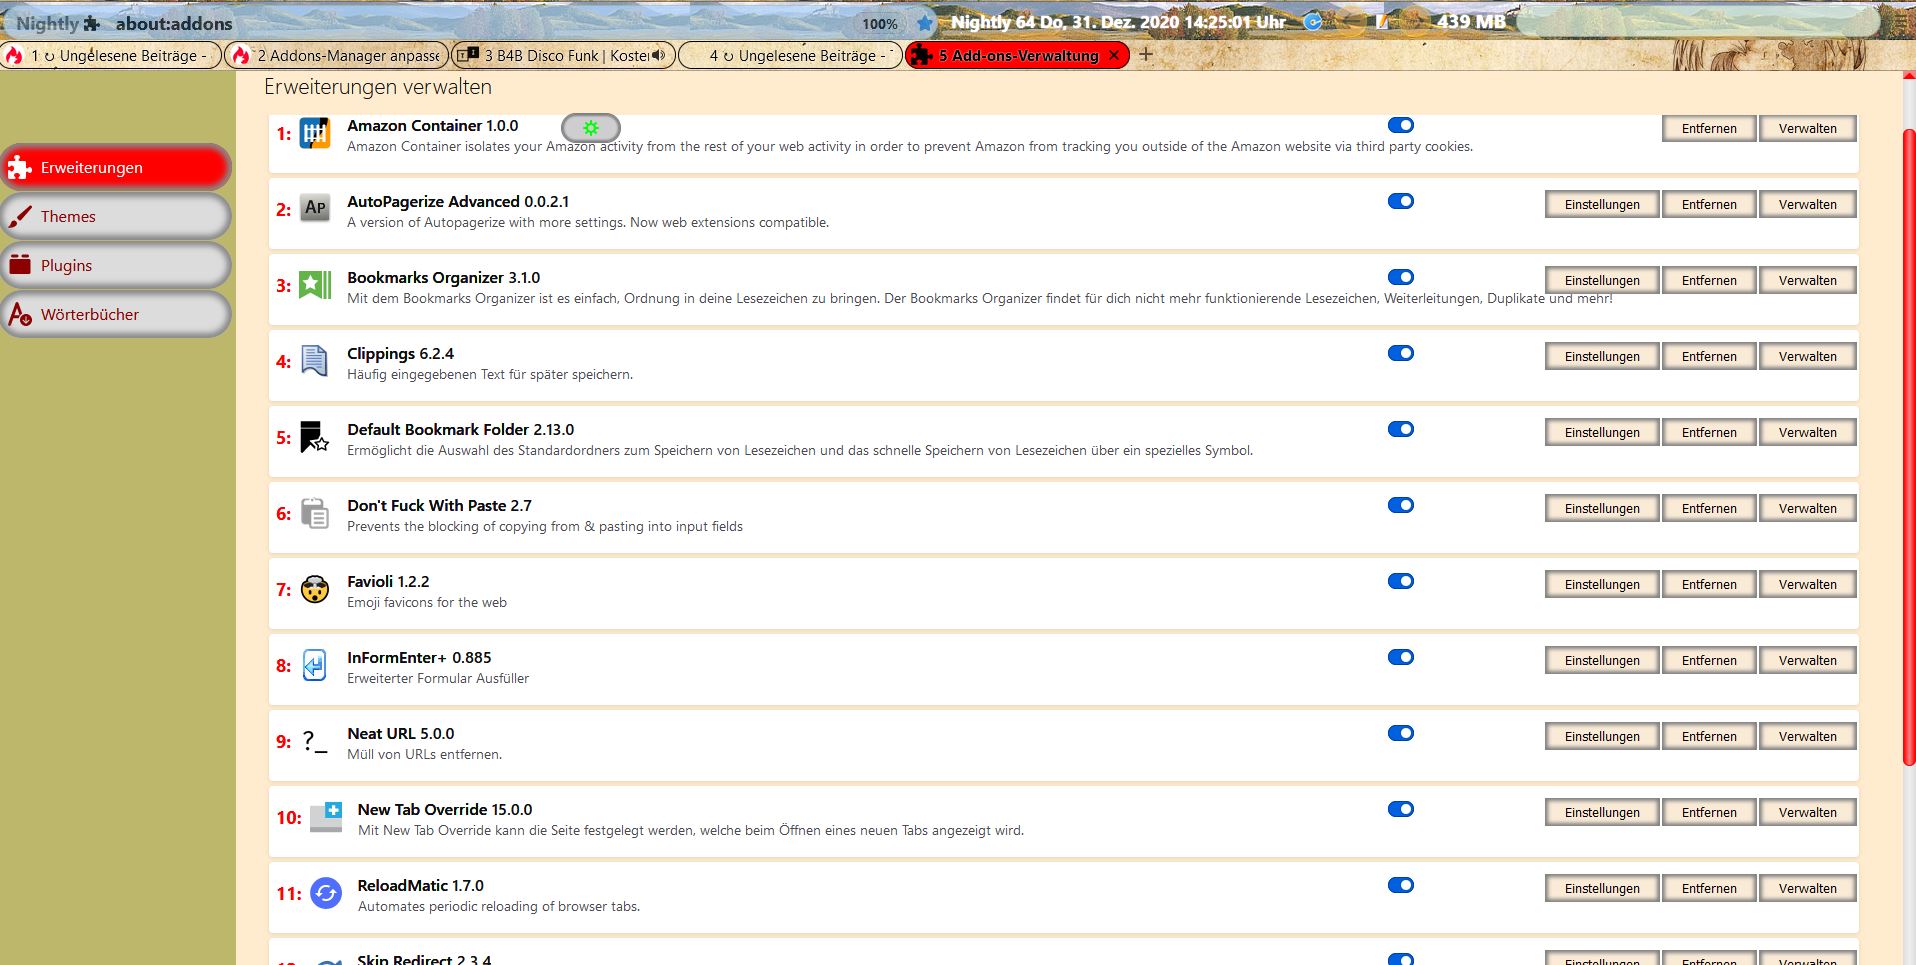
Task: Close the Add-ons-Verwaltung tab
Action: coord(1114,56)
